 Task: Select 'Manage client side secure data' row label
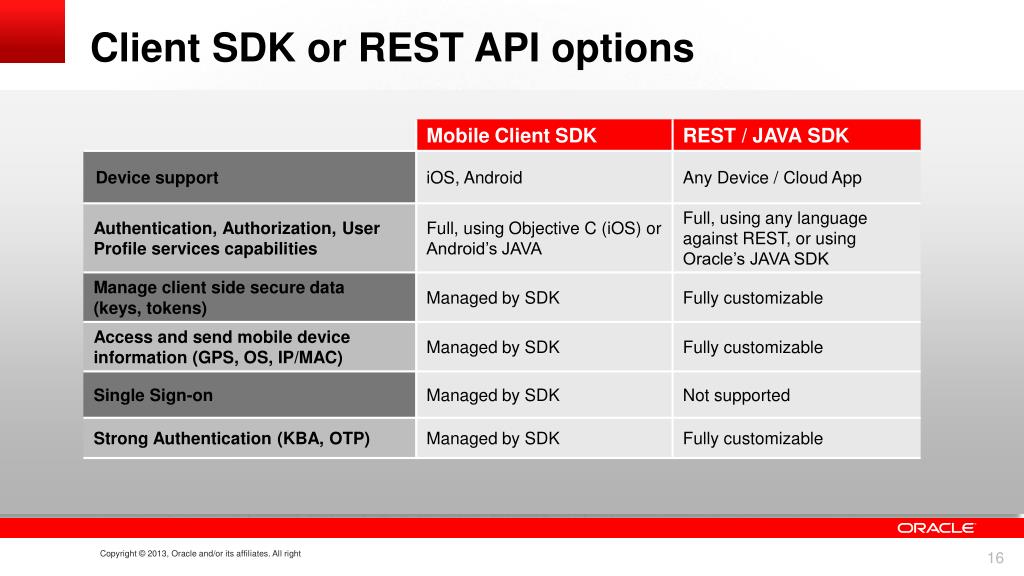(x=249, y=298)
